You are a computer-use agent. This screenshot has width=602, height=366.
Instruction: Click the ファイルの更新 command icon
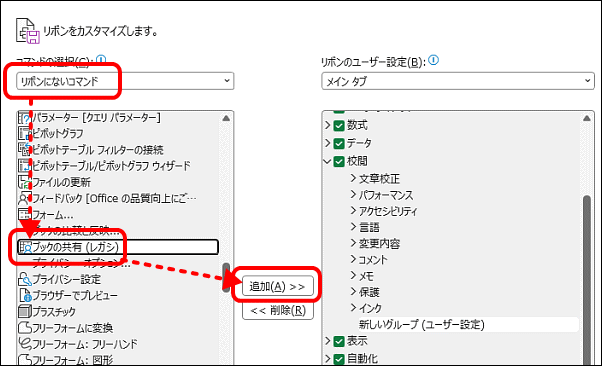click(25, 182)
